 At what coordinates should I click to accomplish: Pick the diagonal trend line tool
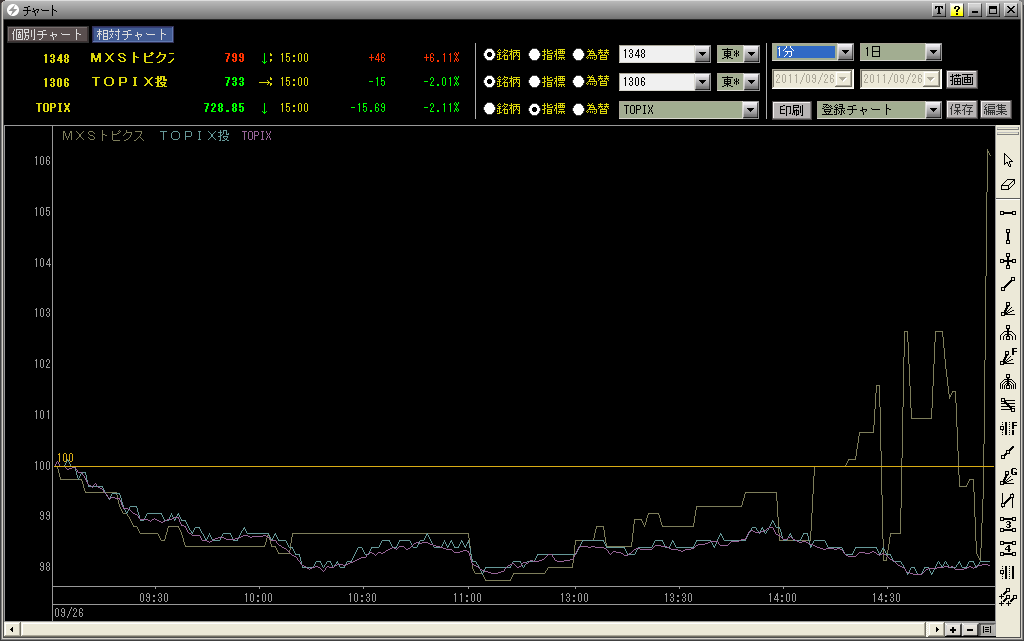(x=1007, y=285)
